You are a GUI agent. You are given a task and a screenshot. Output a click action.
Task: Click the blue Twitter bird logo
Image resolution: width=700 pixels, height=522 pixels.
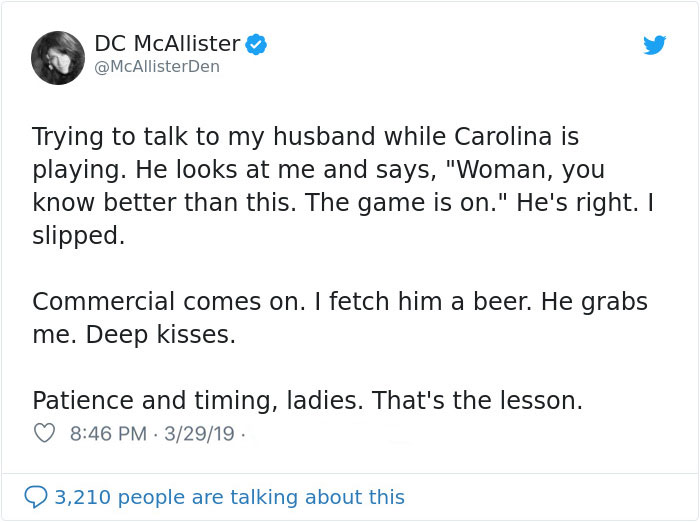pos(655,45)
